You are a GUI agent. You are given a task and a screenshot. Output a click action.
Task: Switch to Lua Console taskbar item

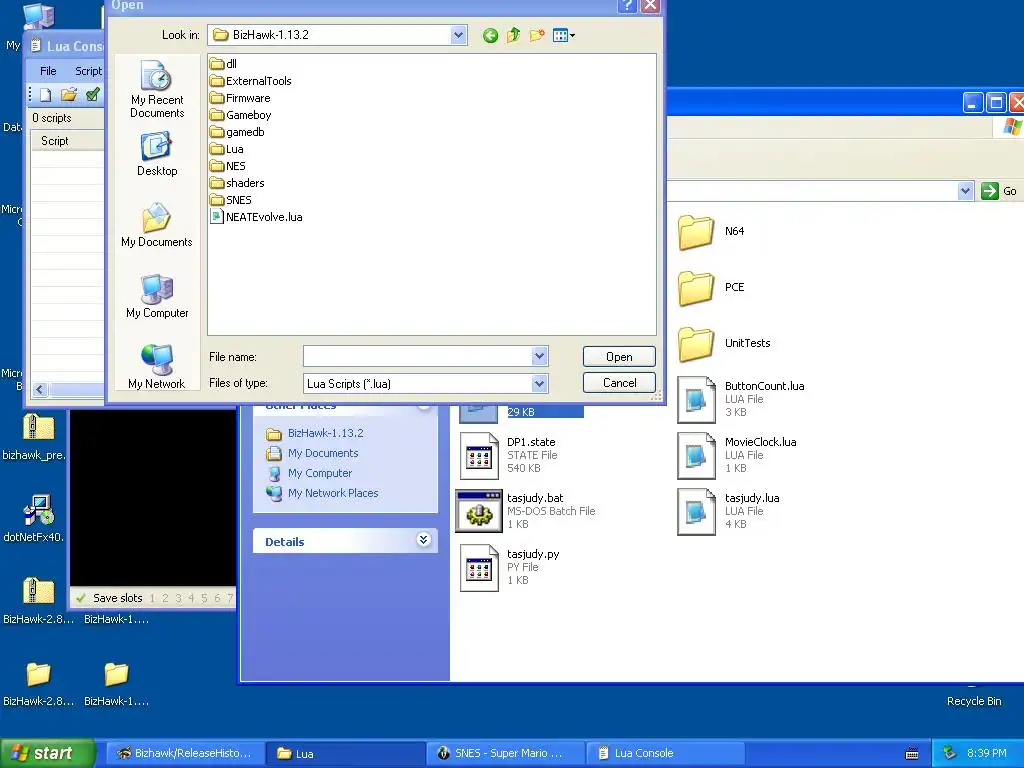click(665, 753)
